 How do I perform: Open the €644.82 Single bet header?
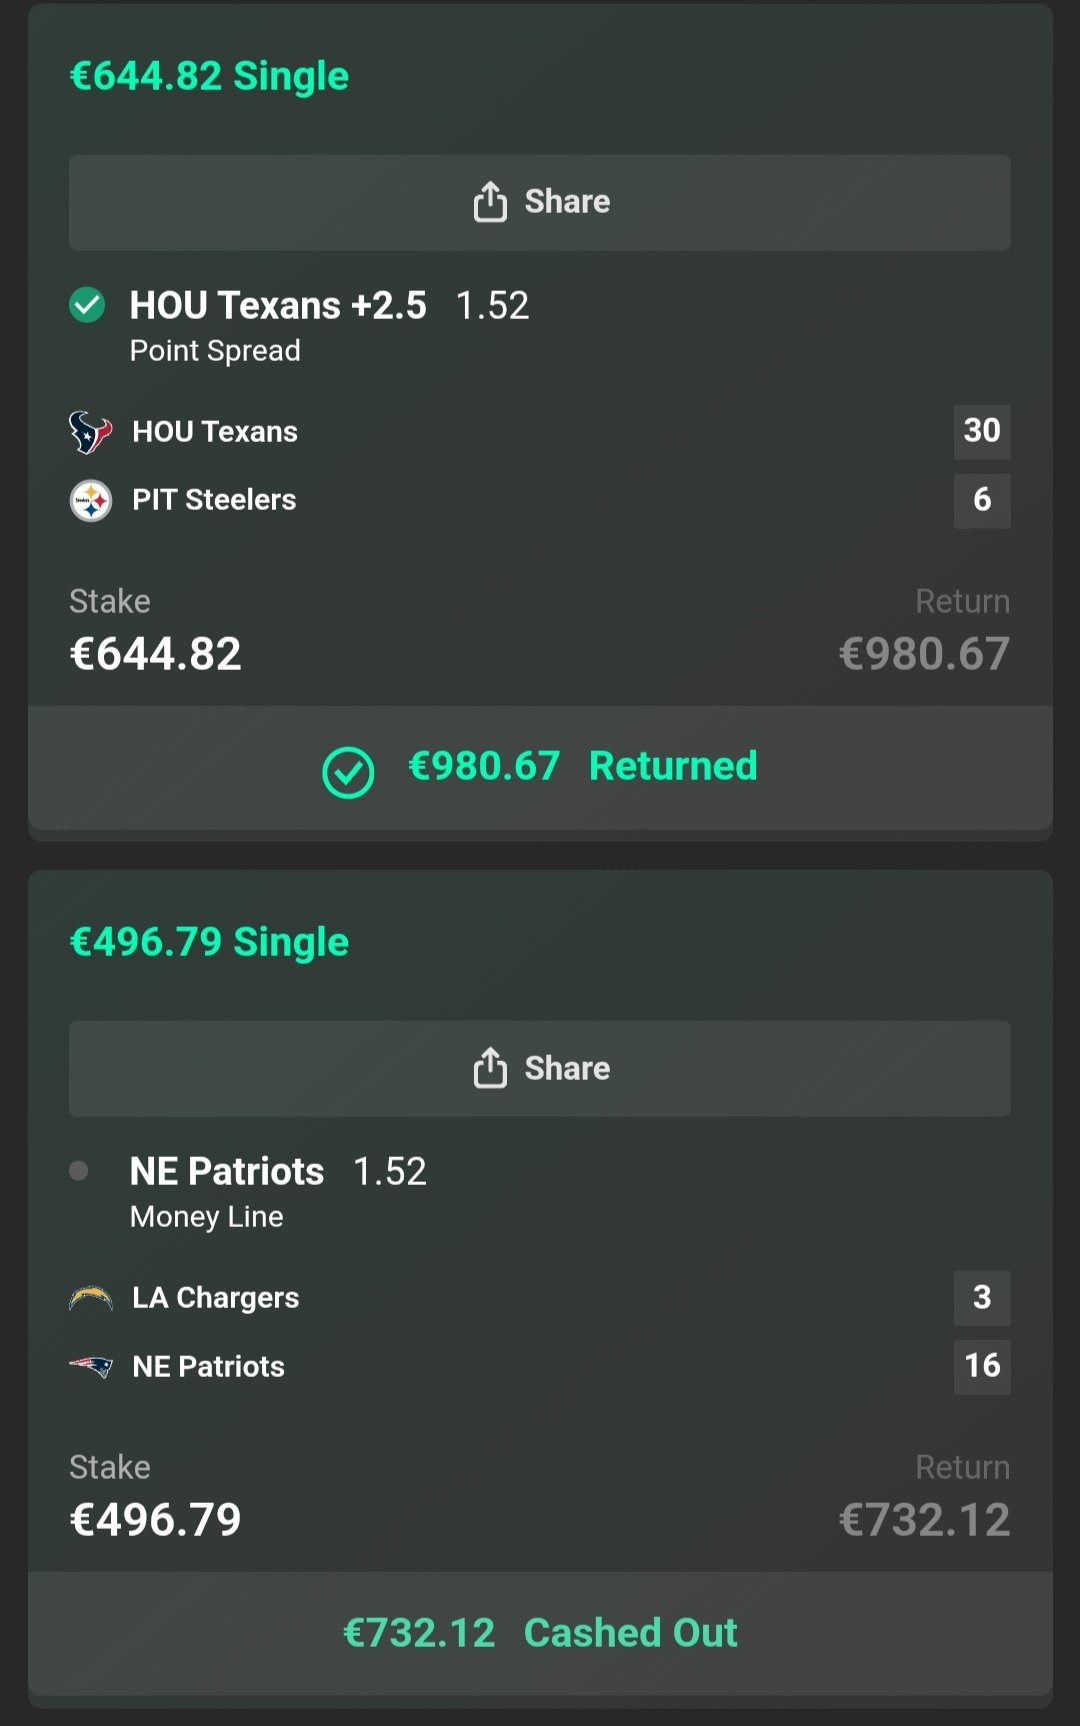209,76
